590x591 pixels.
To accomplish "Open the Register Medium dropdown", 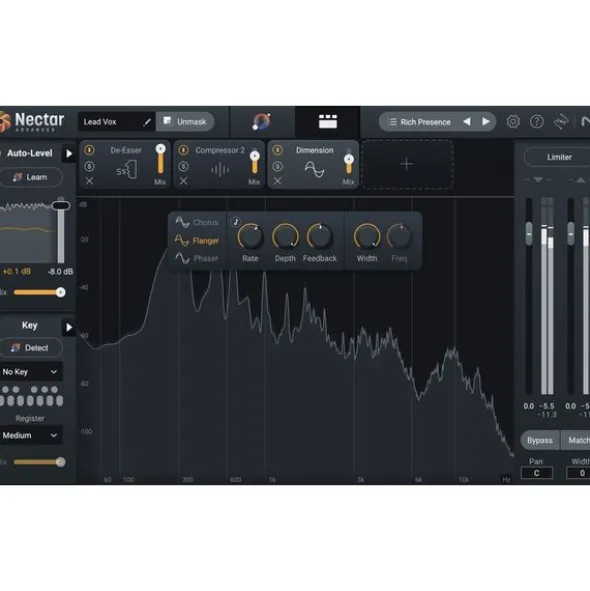I will [30, 435].
